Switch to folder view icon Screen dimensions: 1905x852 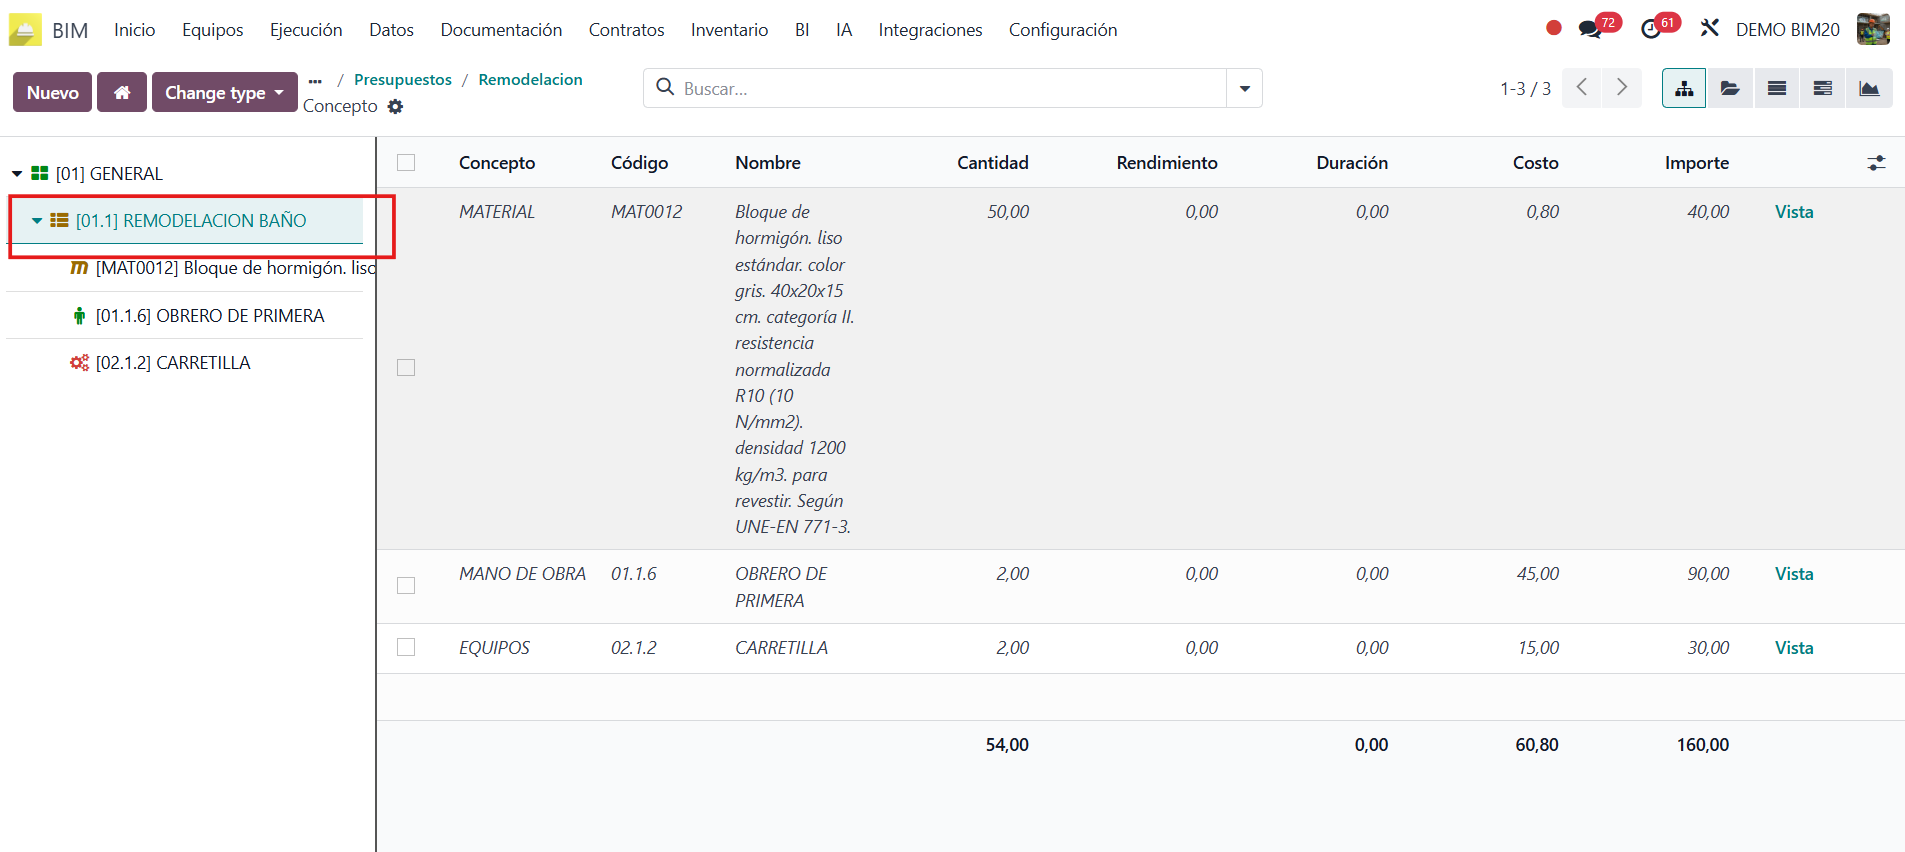coord(1730,89)
